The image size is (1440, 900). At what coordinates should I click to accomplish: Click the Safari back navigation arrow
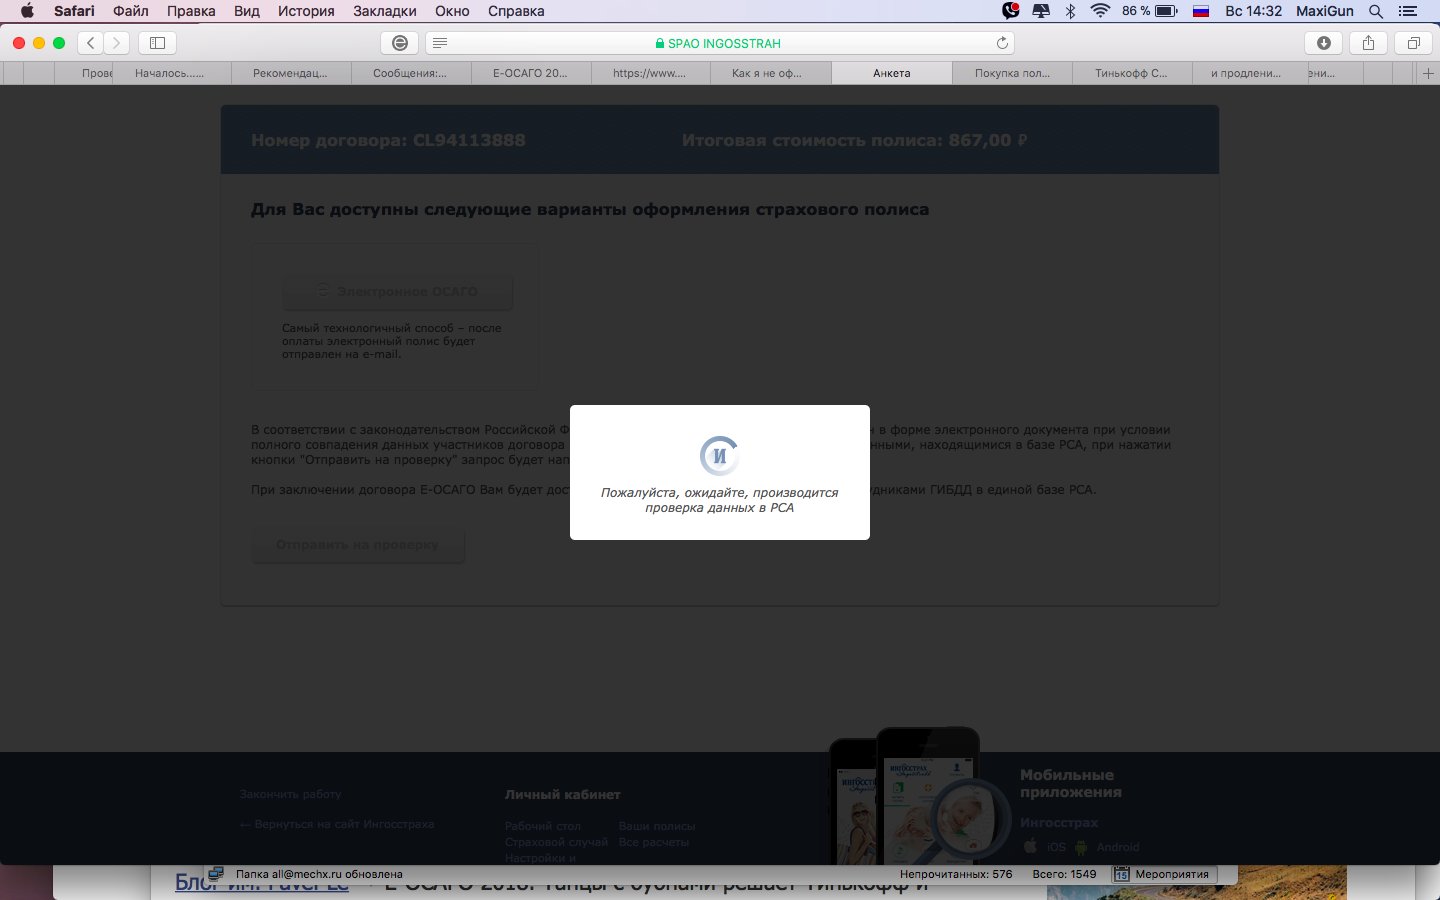[91, 43]
